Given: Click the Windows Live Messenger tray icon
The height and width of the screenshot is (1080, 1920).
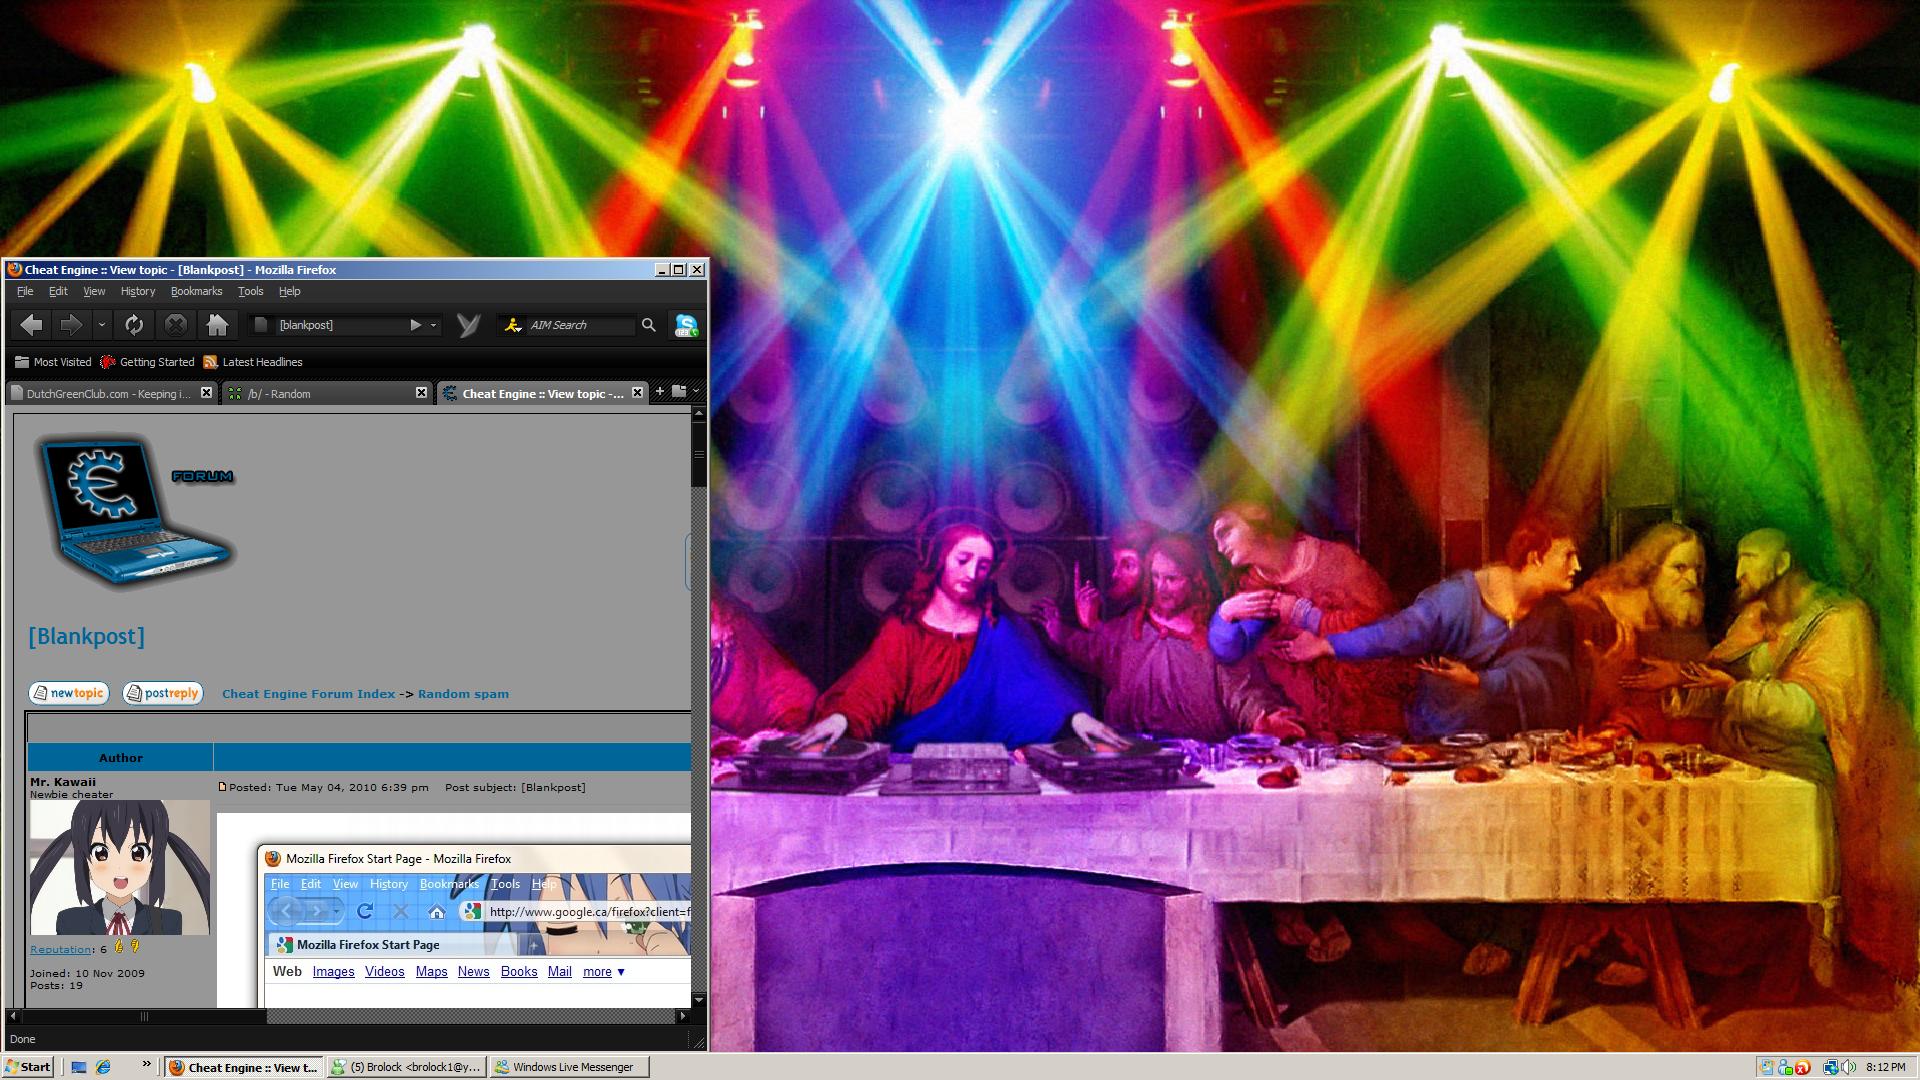Looking at the screenshot, I should tap(1785, 1067).
